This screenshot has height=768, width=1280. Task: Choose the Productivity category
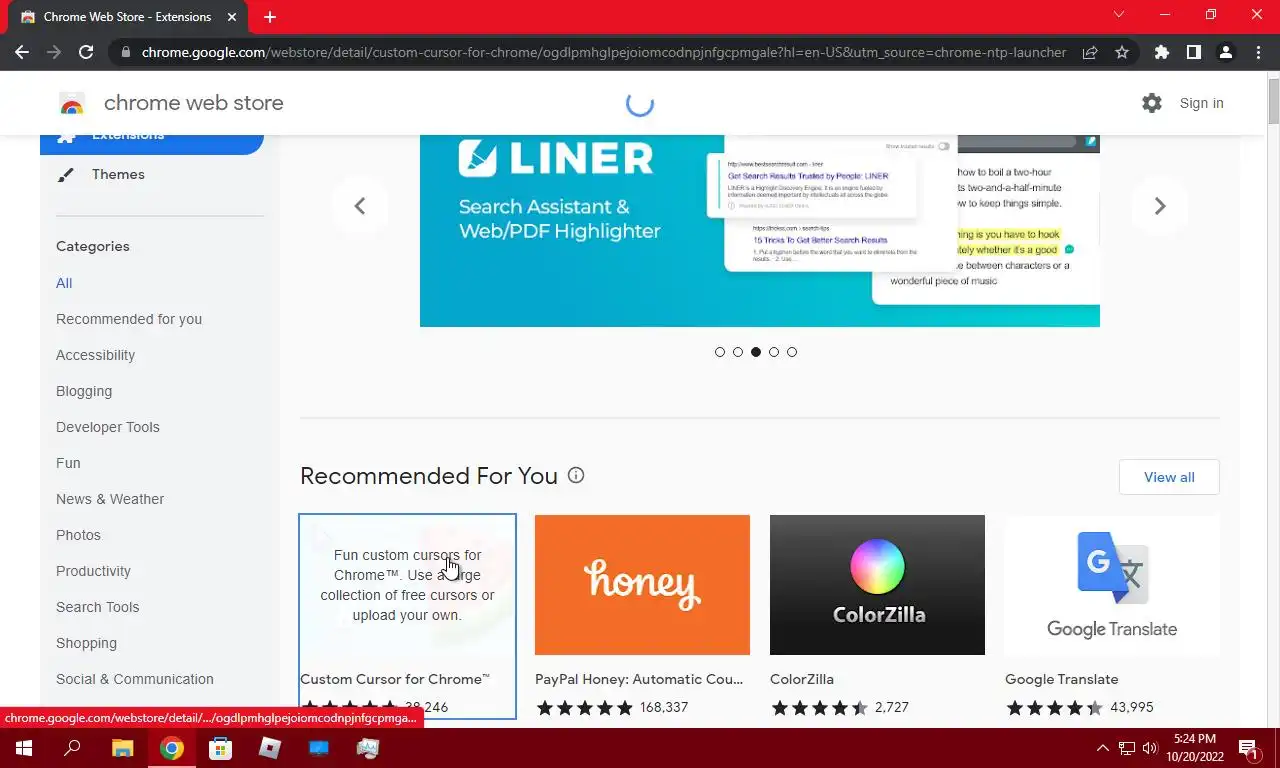(x=93, y=571)
